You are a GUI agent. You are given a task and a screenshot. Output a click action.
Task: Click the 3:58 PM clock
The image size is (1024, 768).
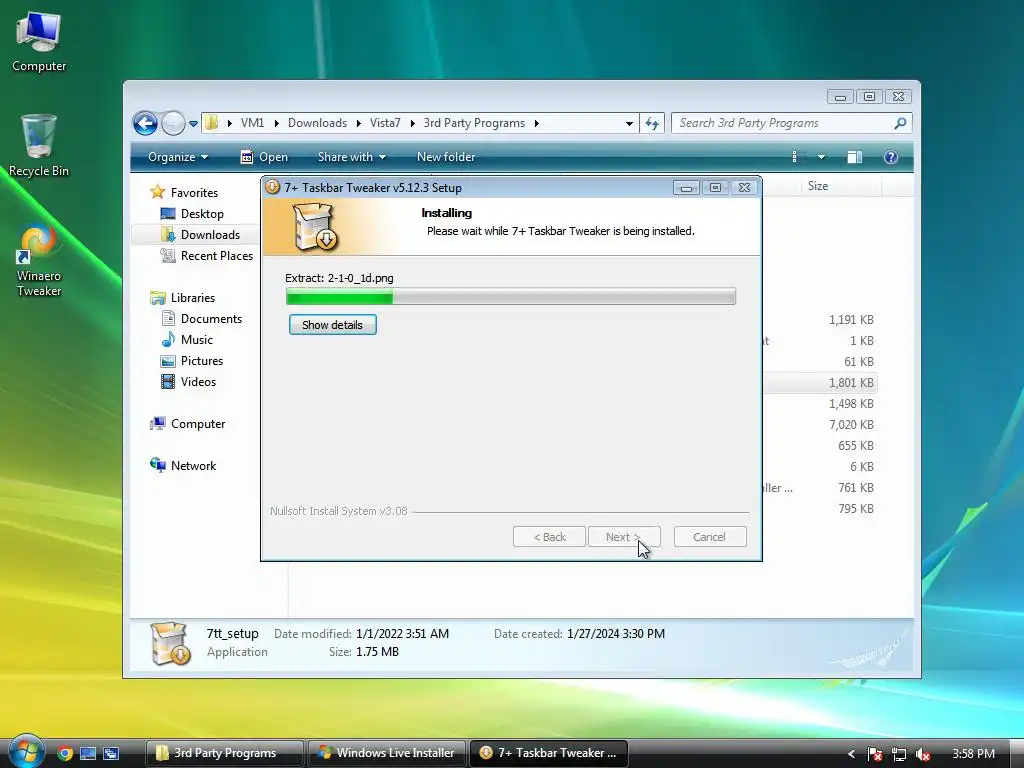pyautogui.click(x=973, y=754)
